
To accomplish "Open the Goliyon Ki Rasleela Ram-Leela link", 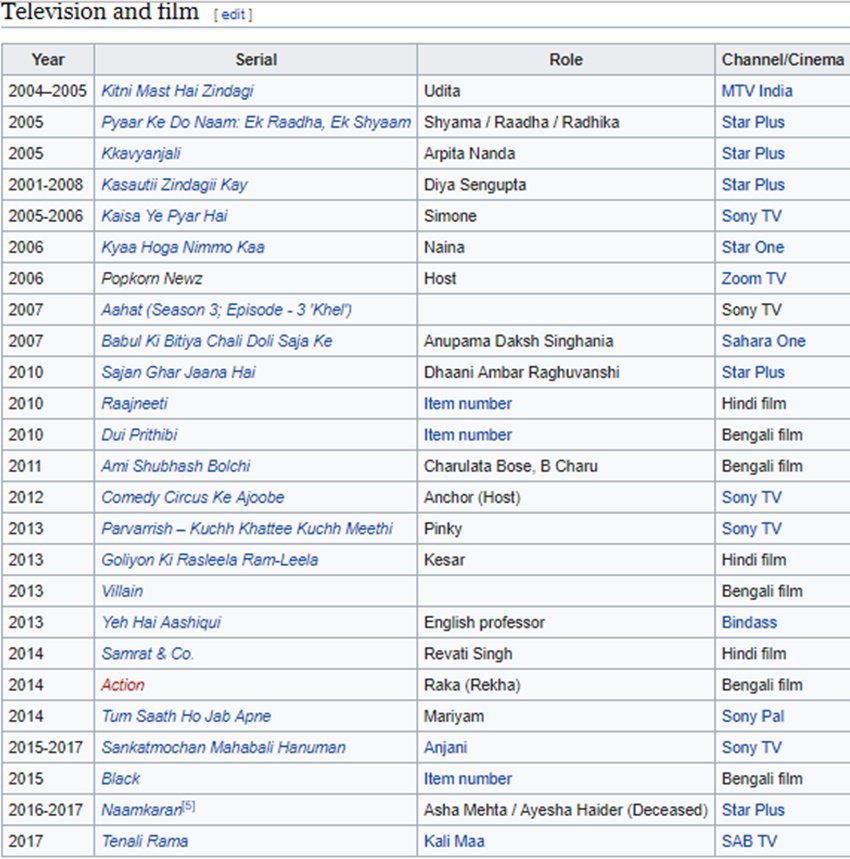I will (210, 560).
